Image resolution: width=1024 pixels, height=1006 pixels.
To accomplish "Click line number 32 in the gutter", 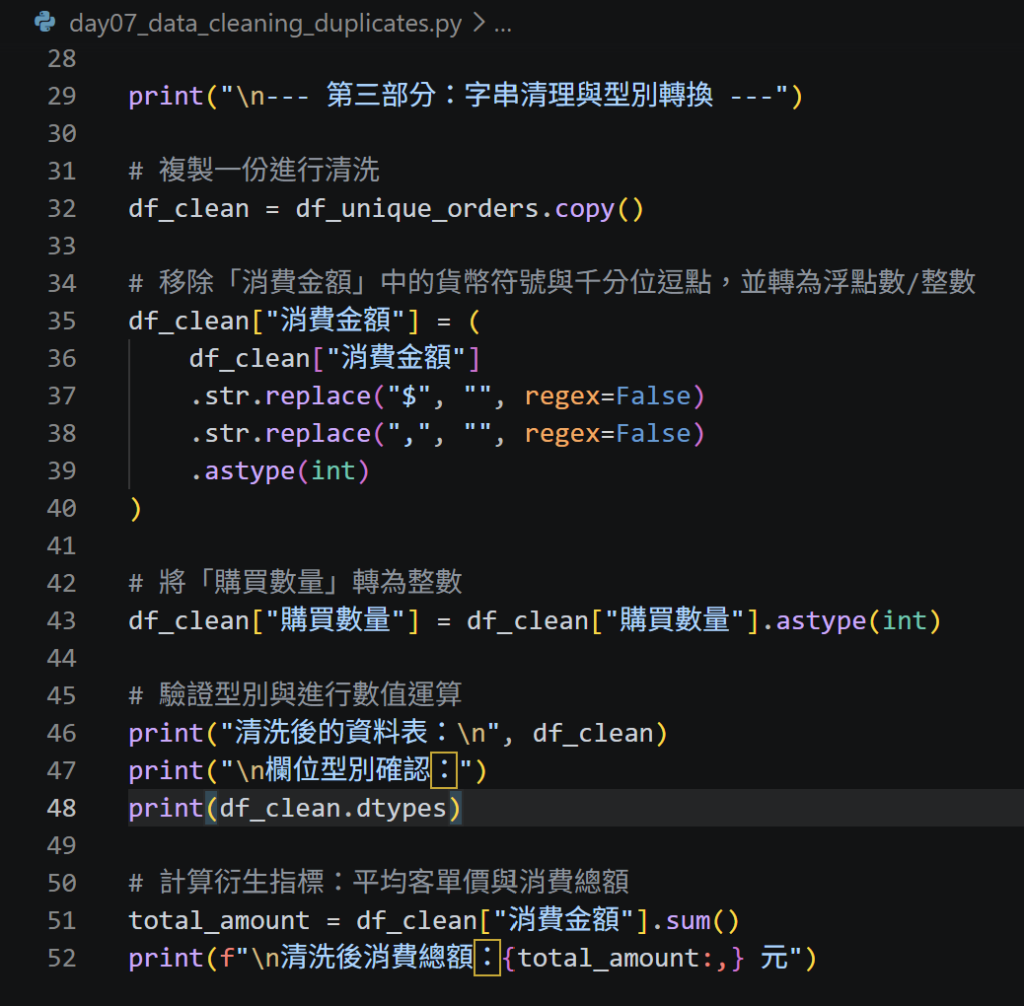I will point(62,208).
